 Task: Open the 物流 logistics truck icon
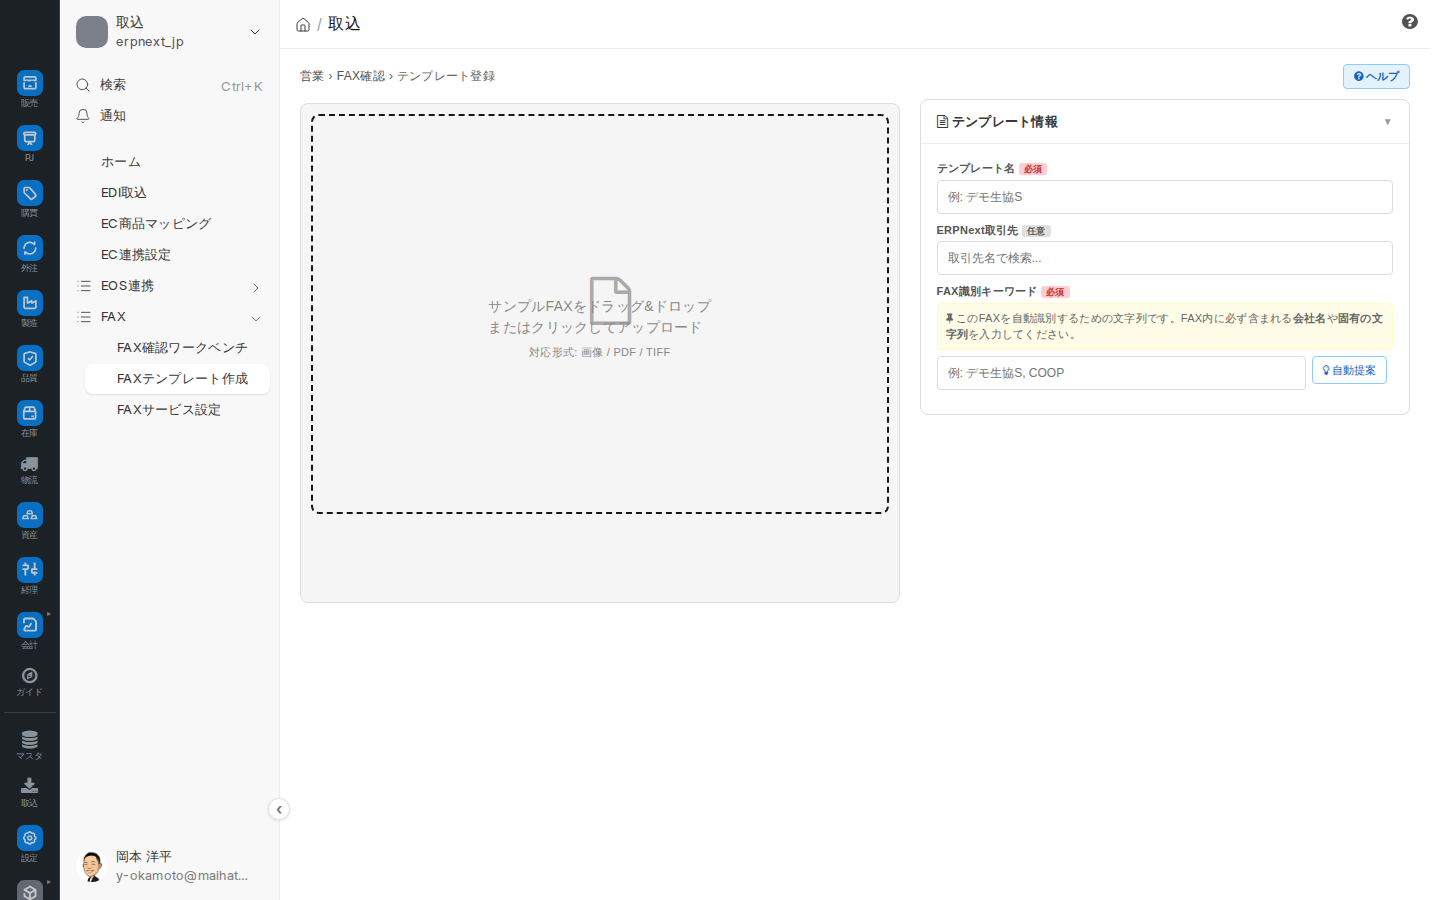click(30, 464)
